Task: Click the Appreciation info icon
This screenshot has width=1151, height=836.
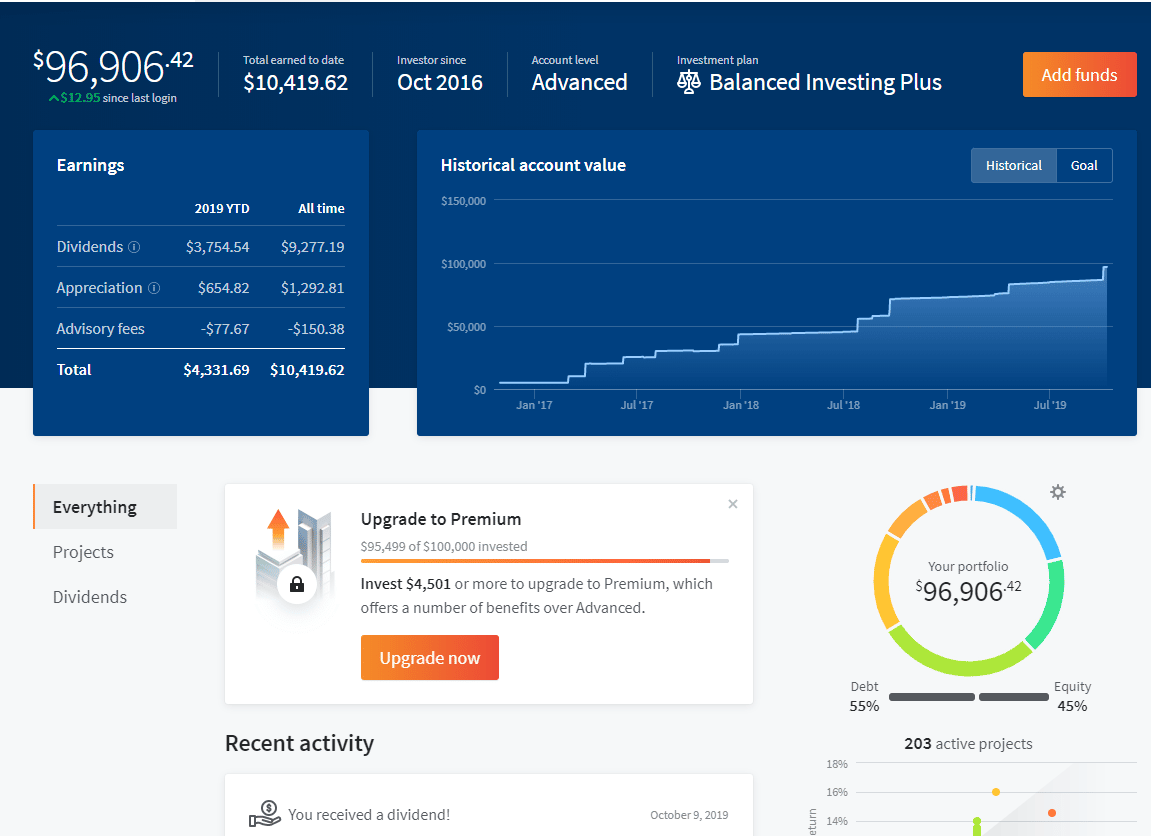Action: click(154, 288)
